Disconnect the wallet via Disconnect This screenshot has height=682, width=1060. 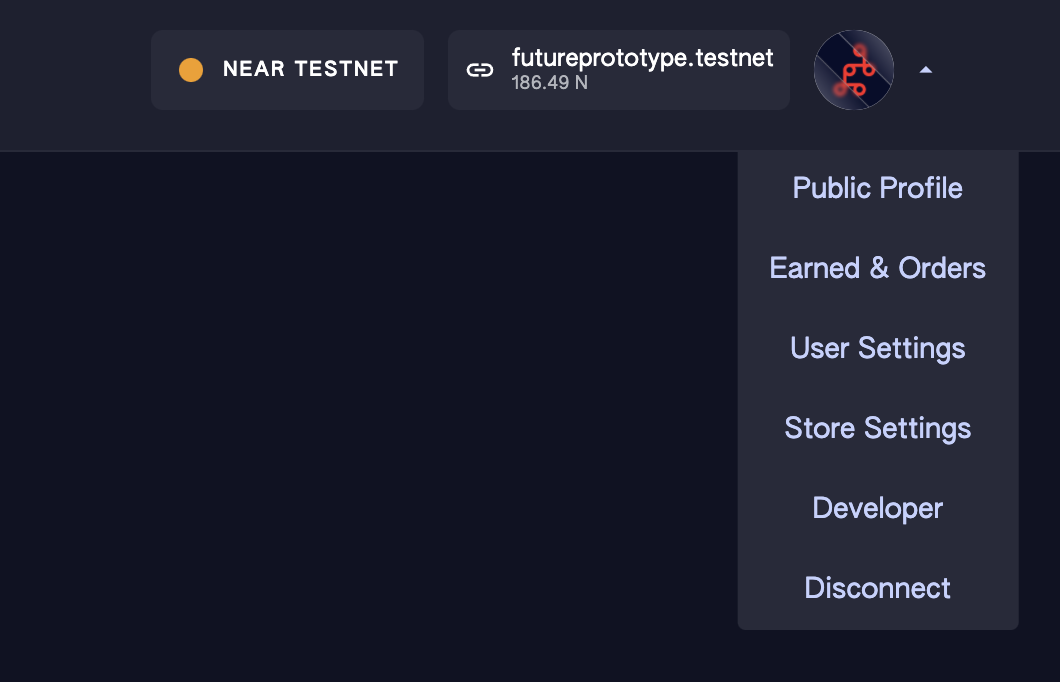click(877, 588)
